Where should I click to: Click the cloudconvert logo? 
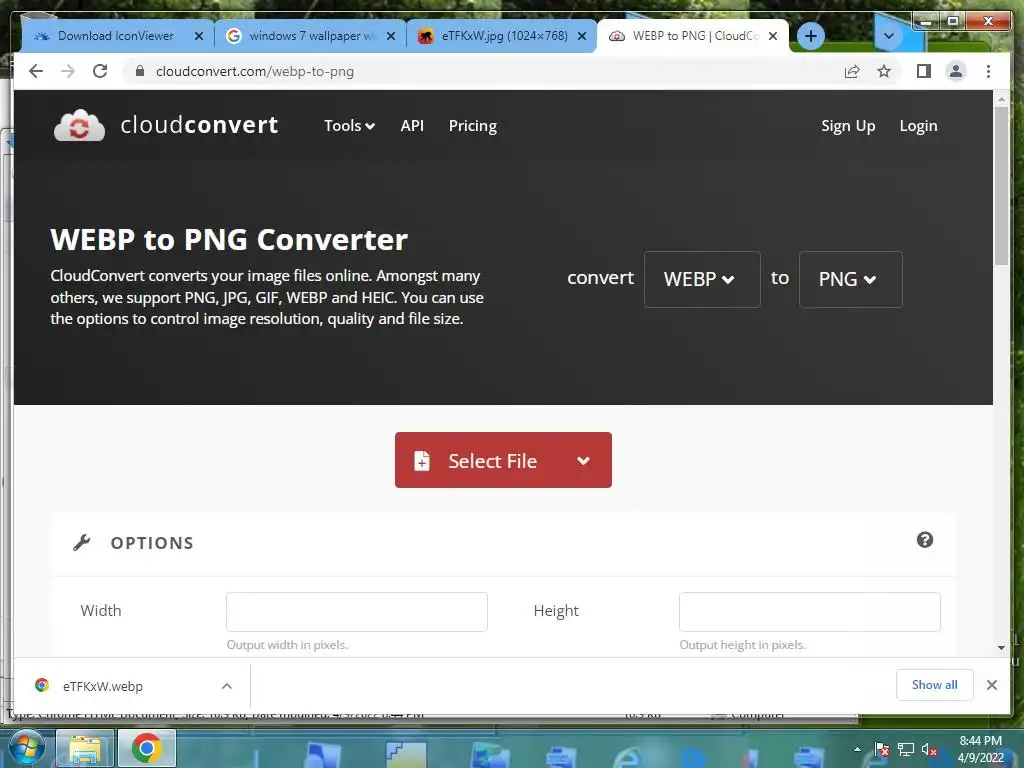[x=166, y=125]
